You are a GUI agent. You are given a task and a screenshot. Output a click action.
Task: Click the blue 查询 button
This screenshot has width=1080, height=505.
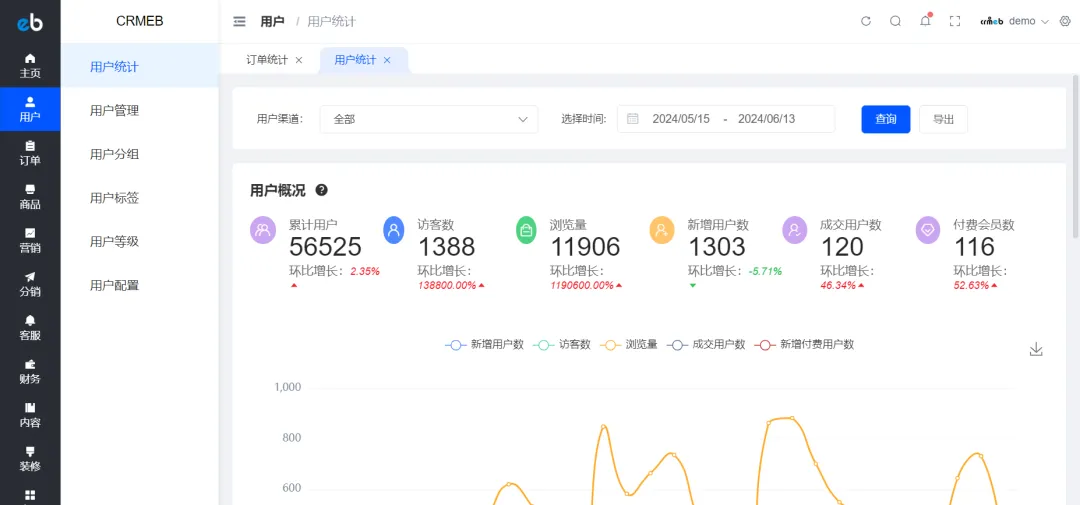point(885,119)
